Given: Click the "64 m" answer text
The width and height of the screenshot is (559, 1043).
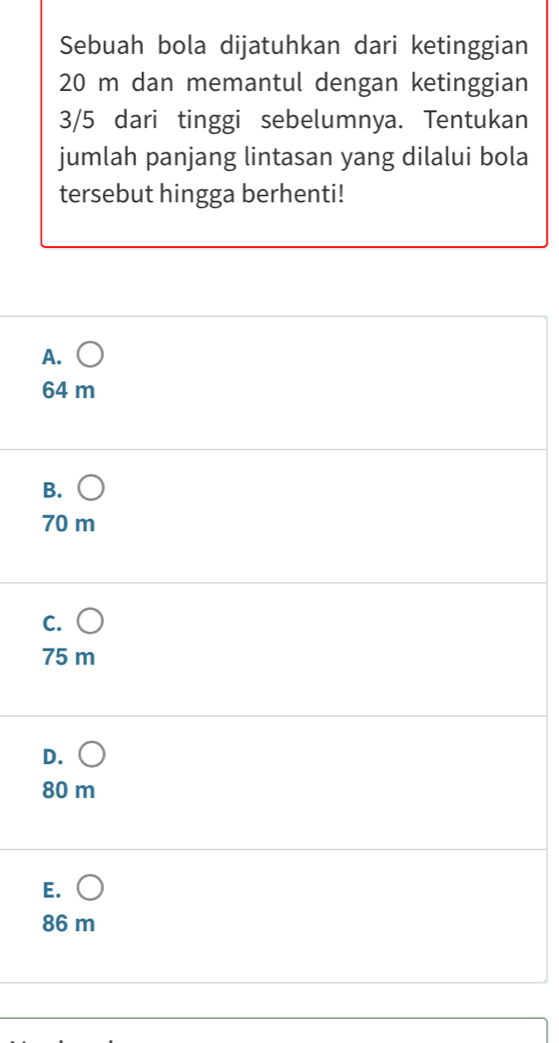Looking at the screenshot, I should (x=69, y=391).
